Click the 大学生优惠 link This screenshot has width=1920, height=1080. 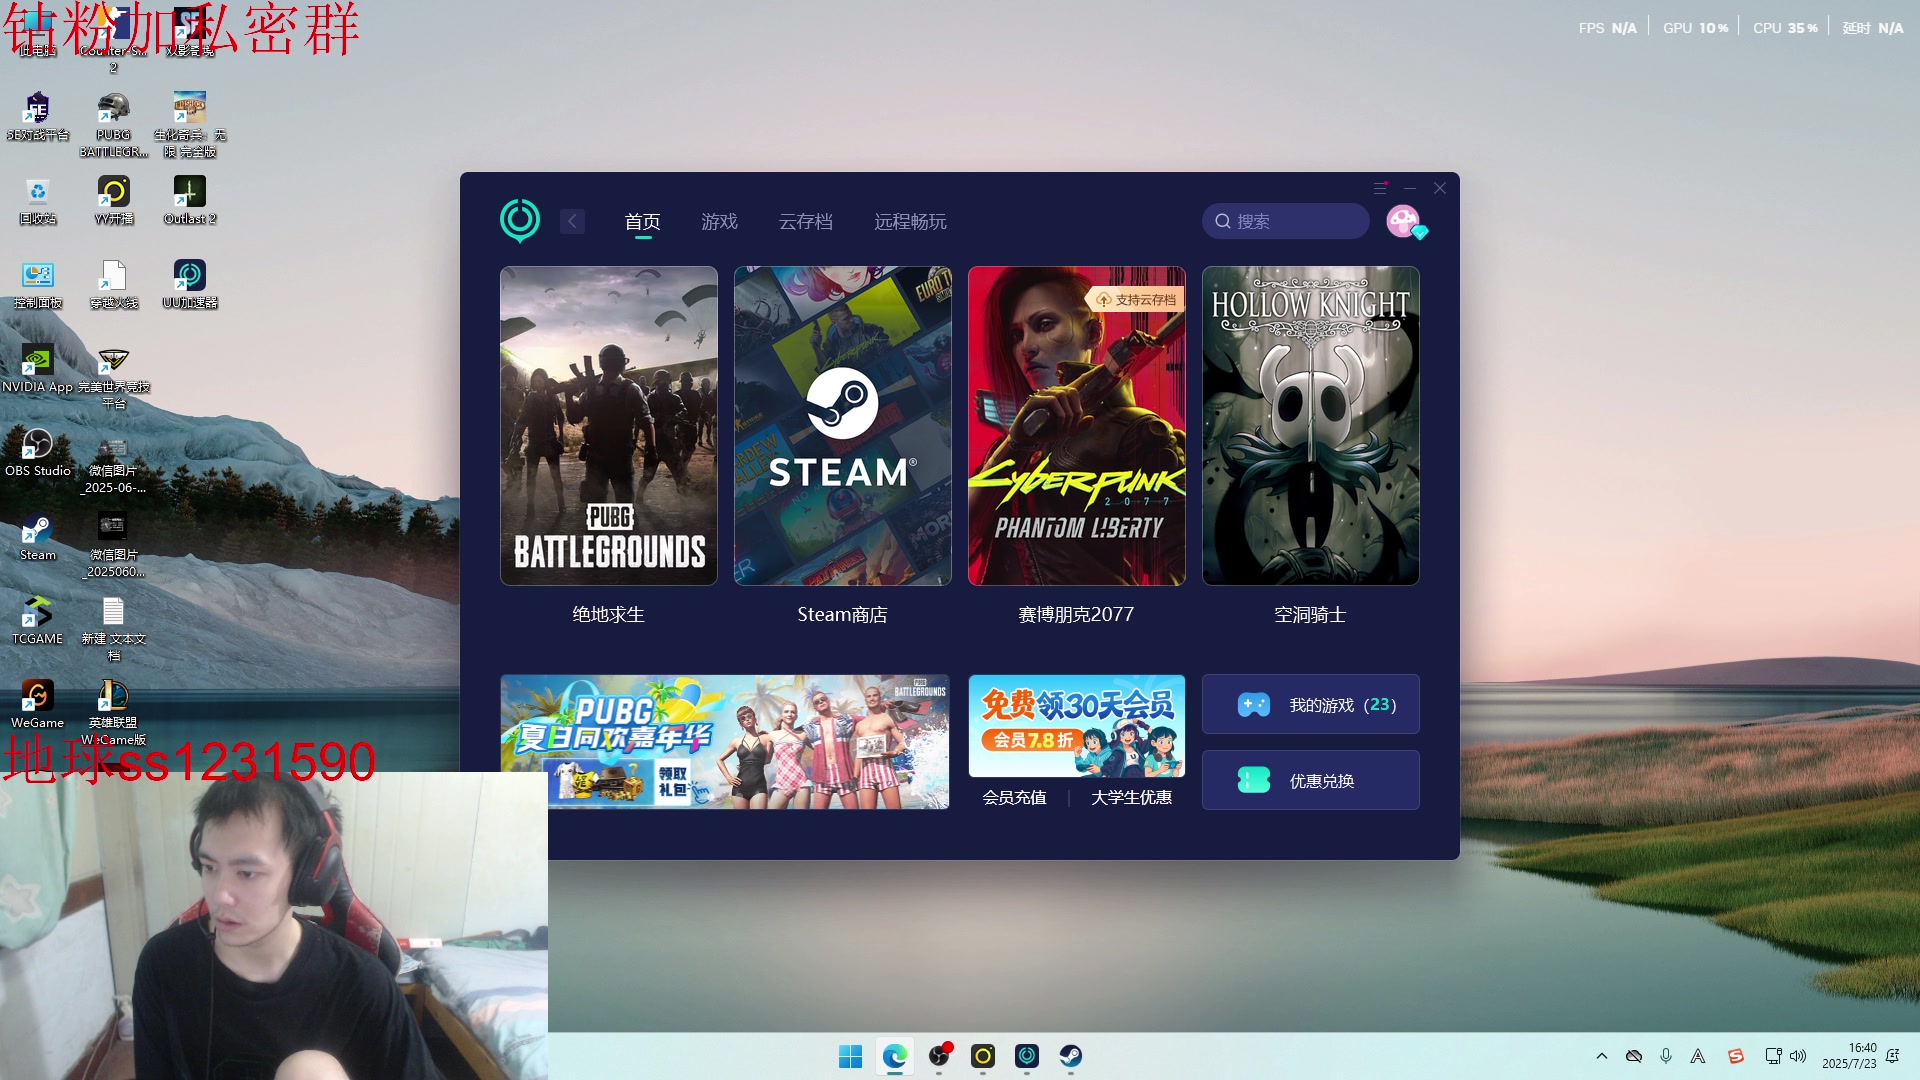click(x=1131, y=797)
